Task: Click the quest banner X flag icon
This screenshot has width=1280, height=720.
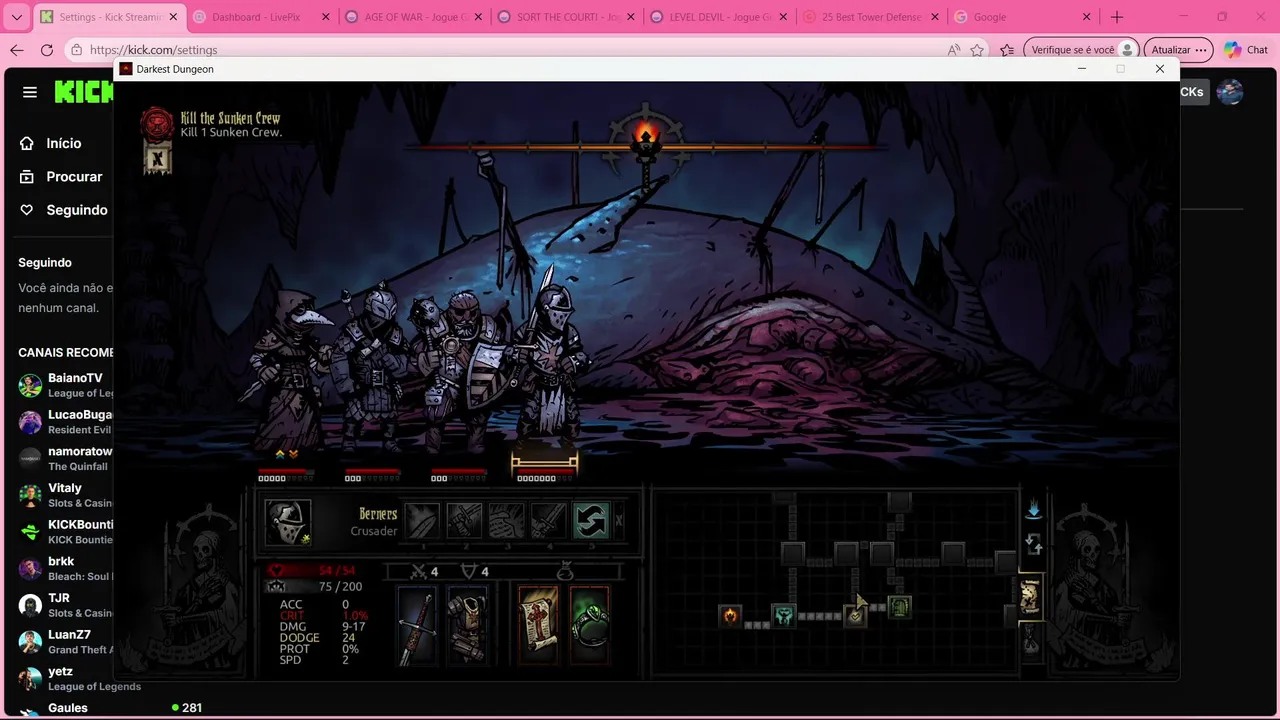Action: pos(157,158)
